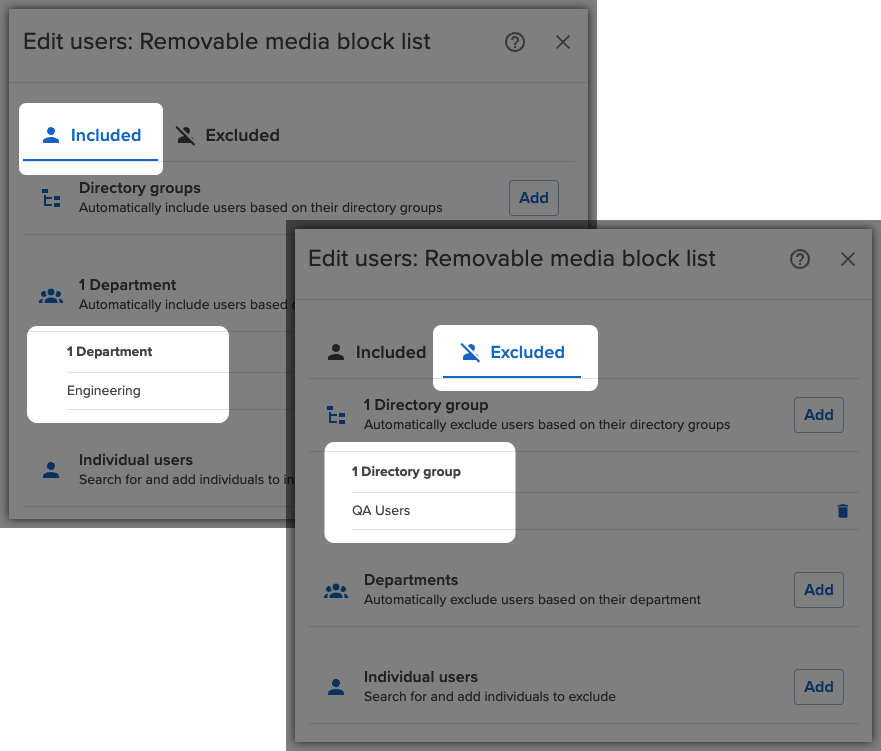Click the Departments group icon in Excluded tab
Screen dimensions: 881x751
point(336,590)
